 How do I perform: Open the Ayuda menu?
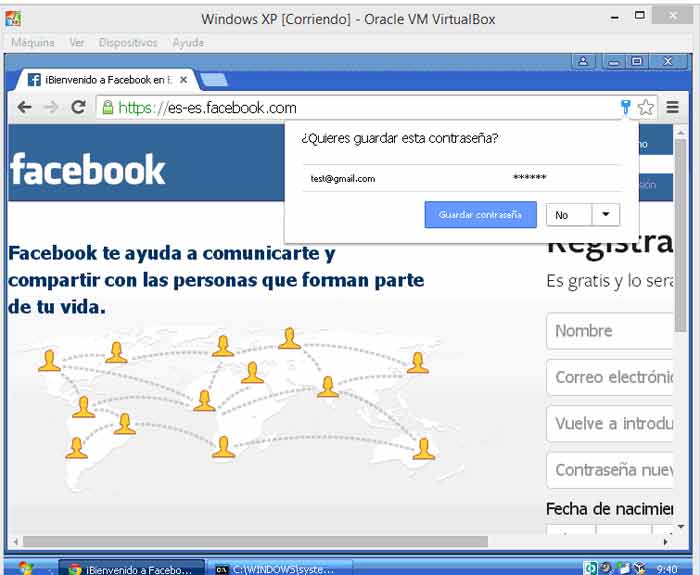tap(188, 43)
